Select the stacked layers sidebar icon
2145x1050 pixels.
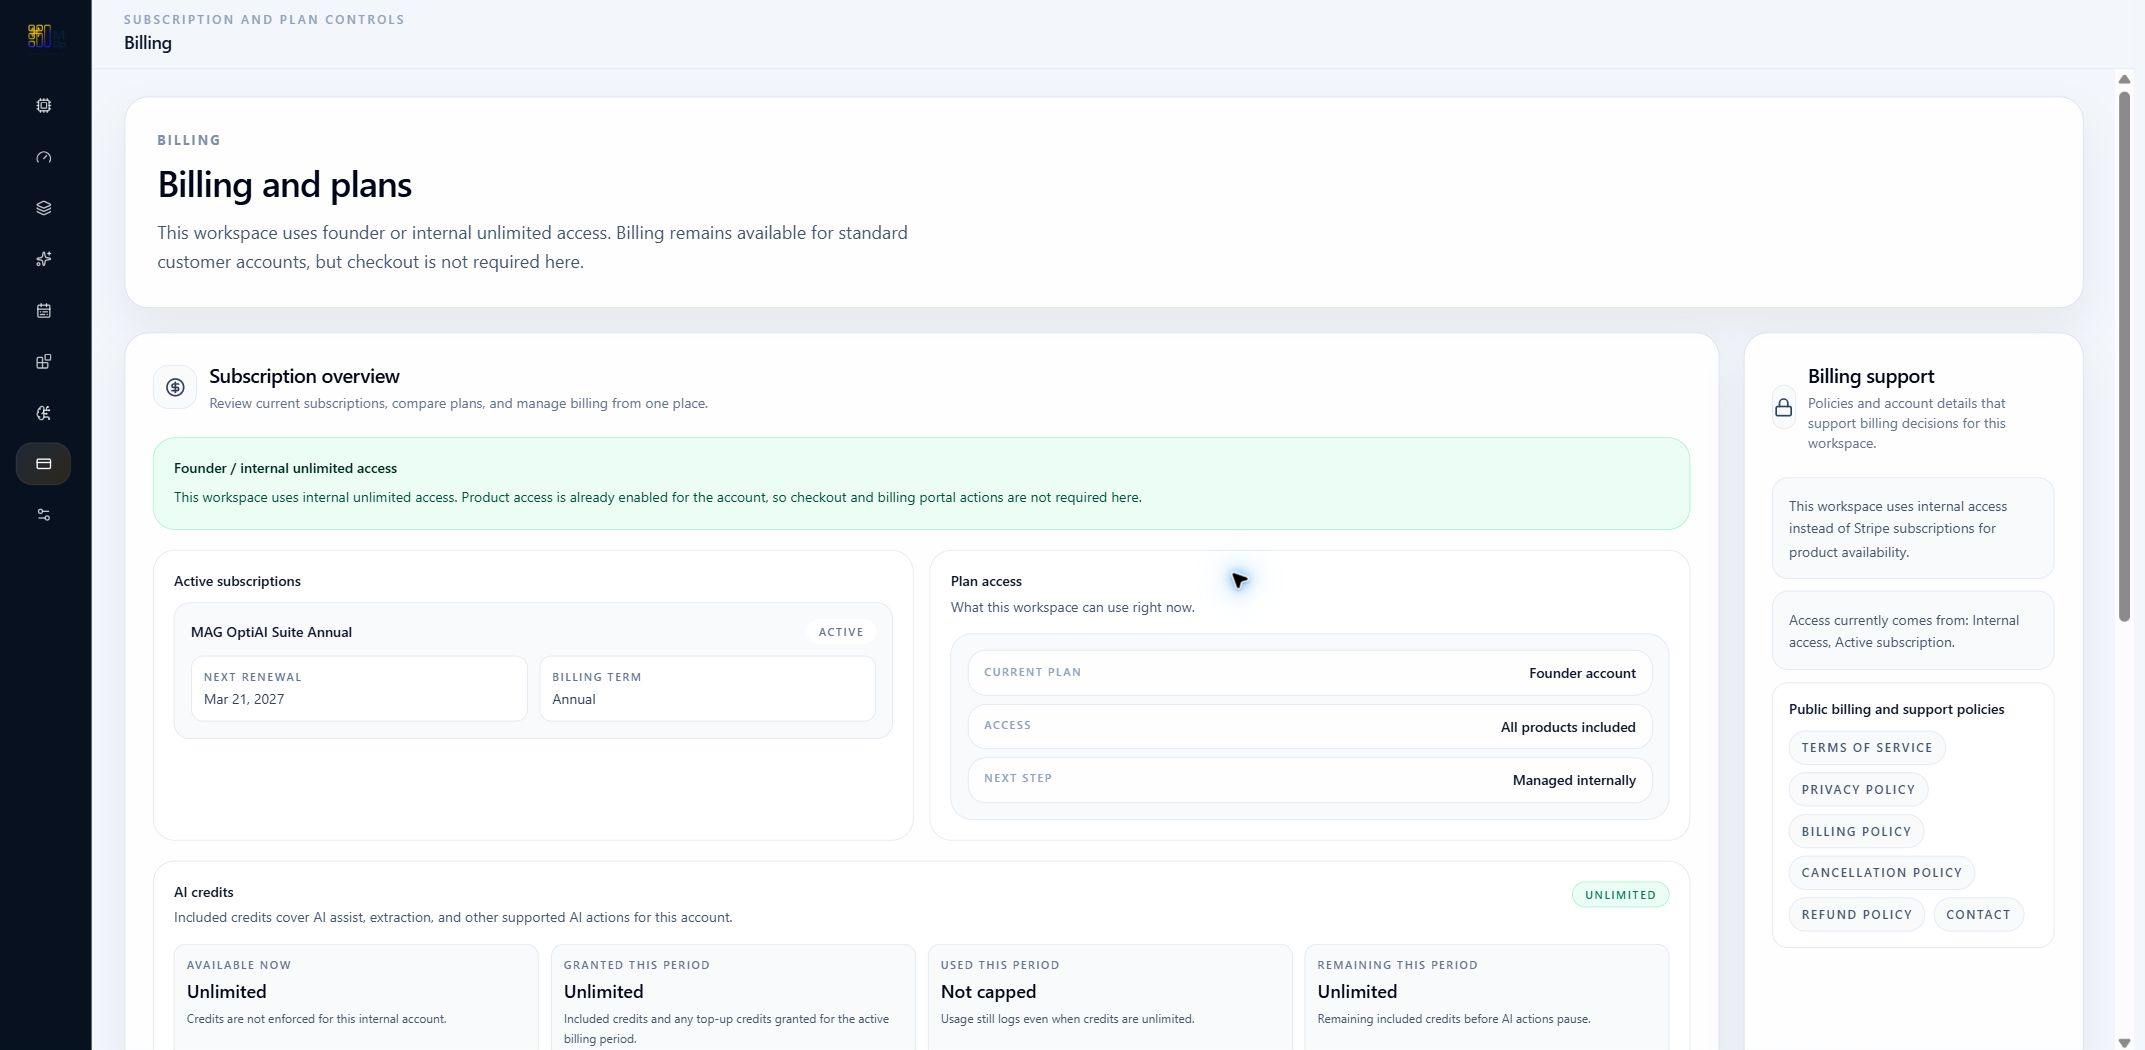point(43,208)
